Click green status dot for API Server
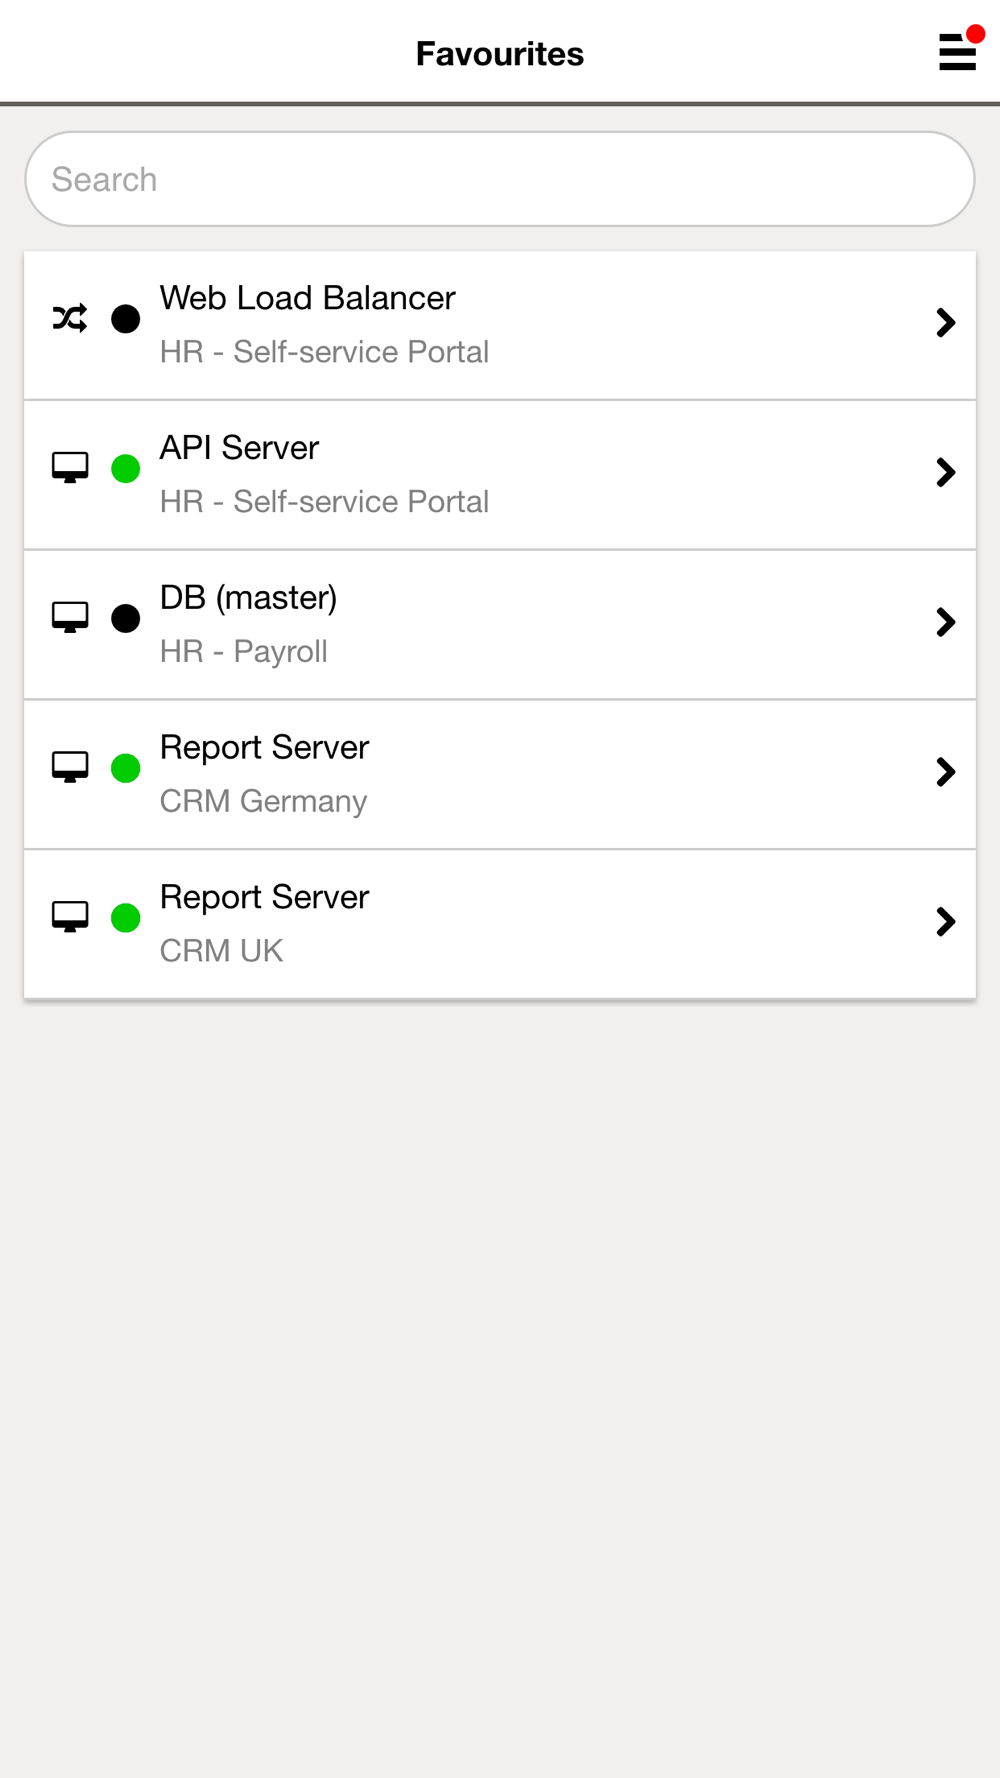Screen dimensions: 1000x1778 point(126,468)
